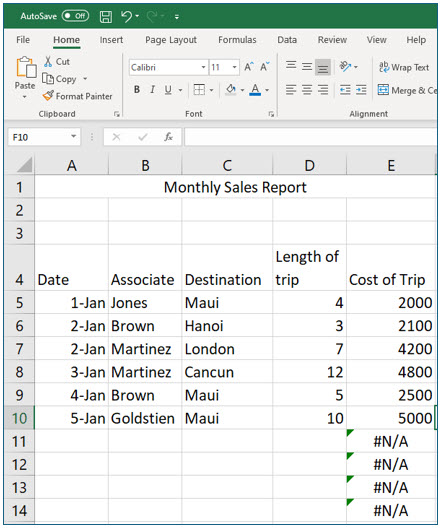Viewport: 440px width, 528px height.
Task: Select Middle Align icon
Action: click(x=307, y=67)
